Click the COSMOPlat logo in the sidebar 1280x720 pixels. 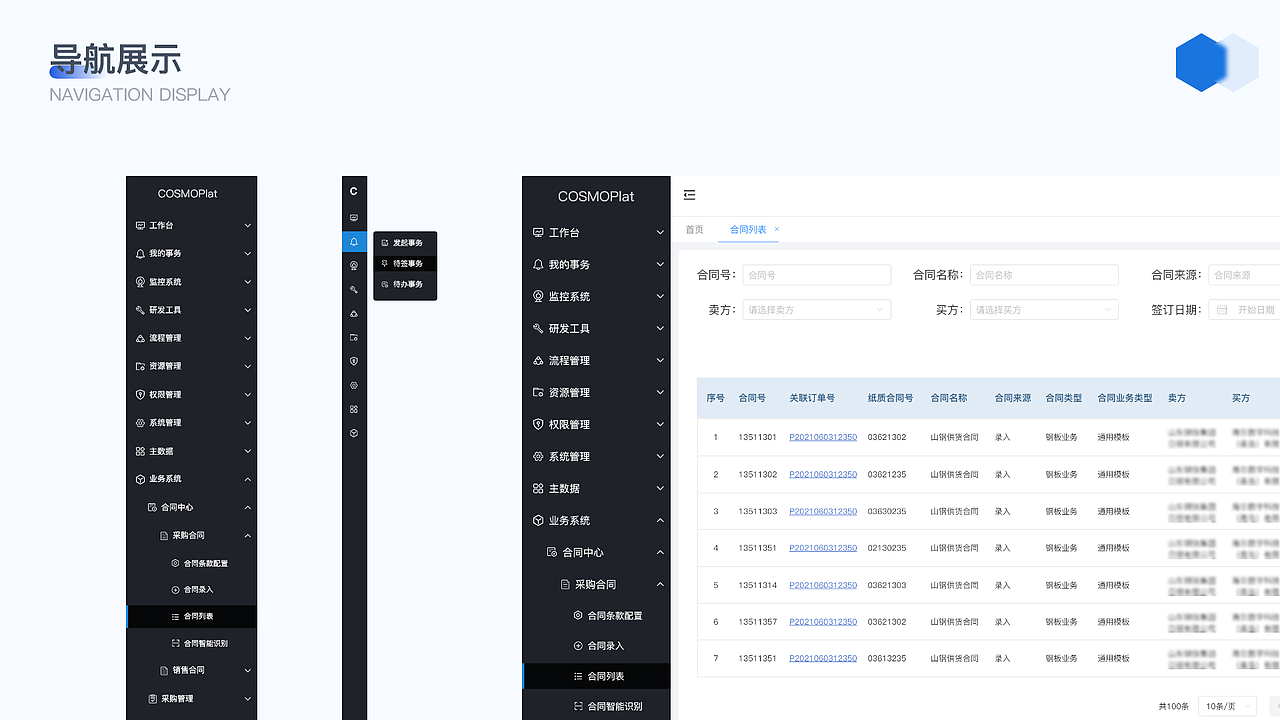point(596,196)
